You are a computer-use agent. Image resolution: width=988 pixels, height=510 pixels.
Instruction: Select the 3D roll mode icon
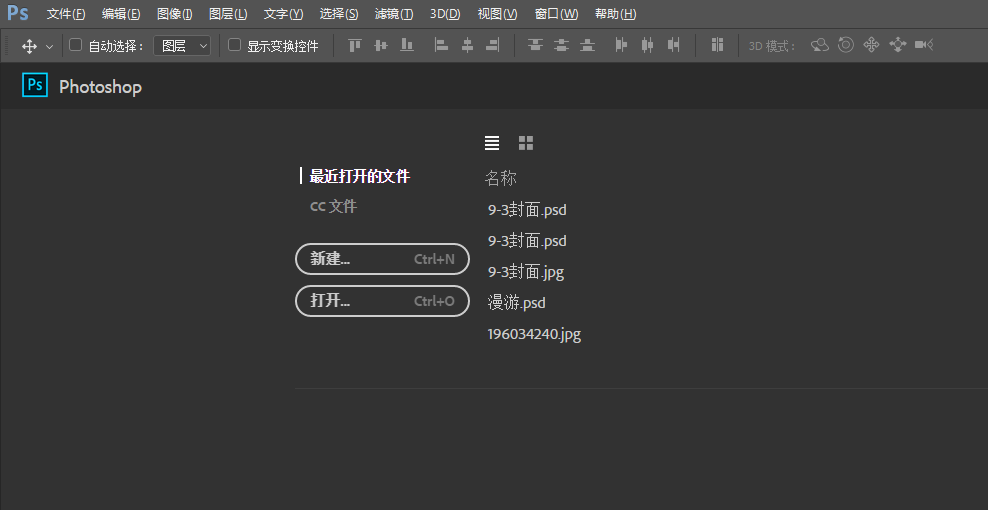tap(846, 45)
